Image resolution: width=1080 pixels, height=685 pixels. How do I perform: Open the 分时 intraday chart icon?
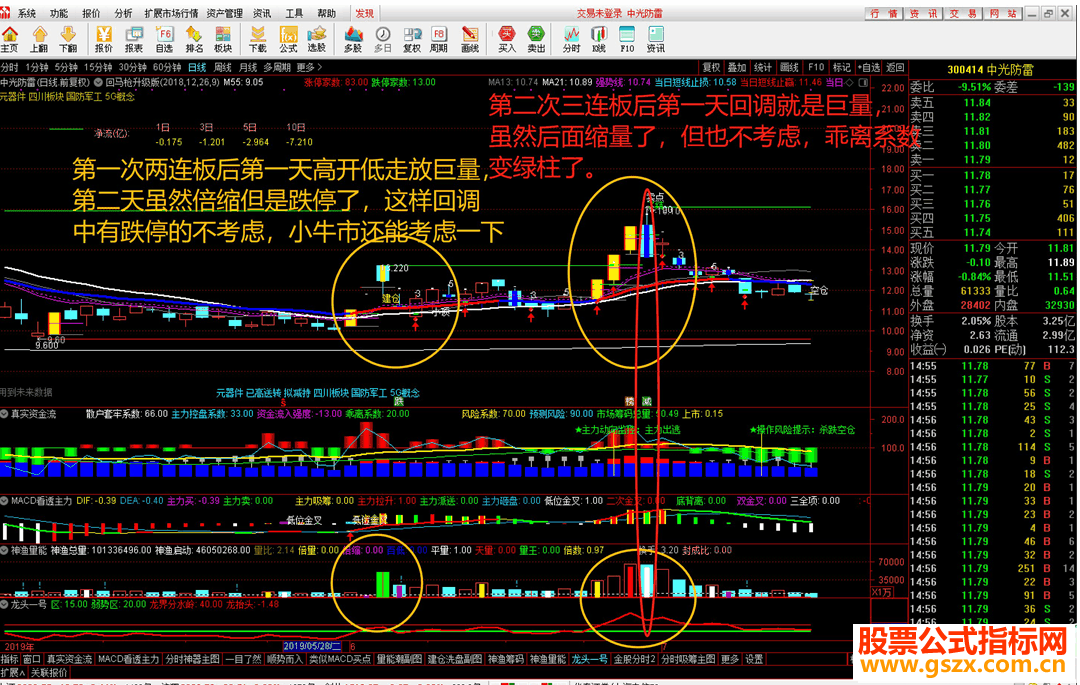(x=572, y=39)
